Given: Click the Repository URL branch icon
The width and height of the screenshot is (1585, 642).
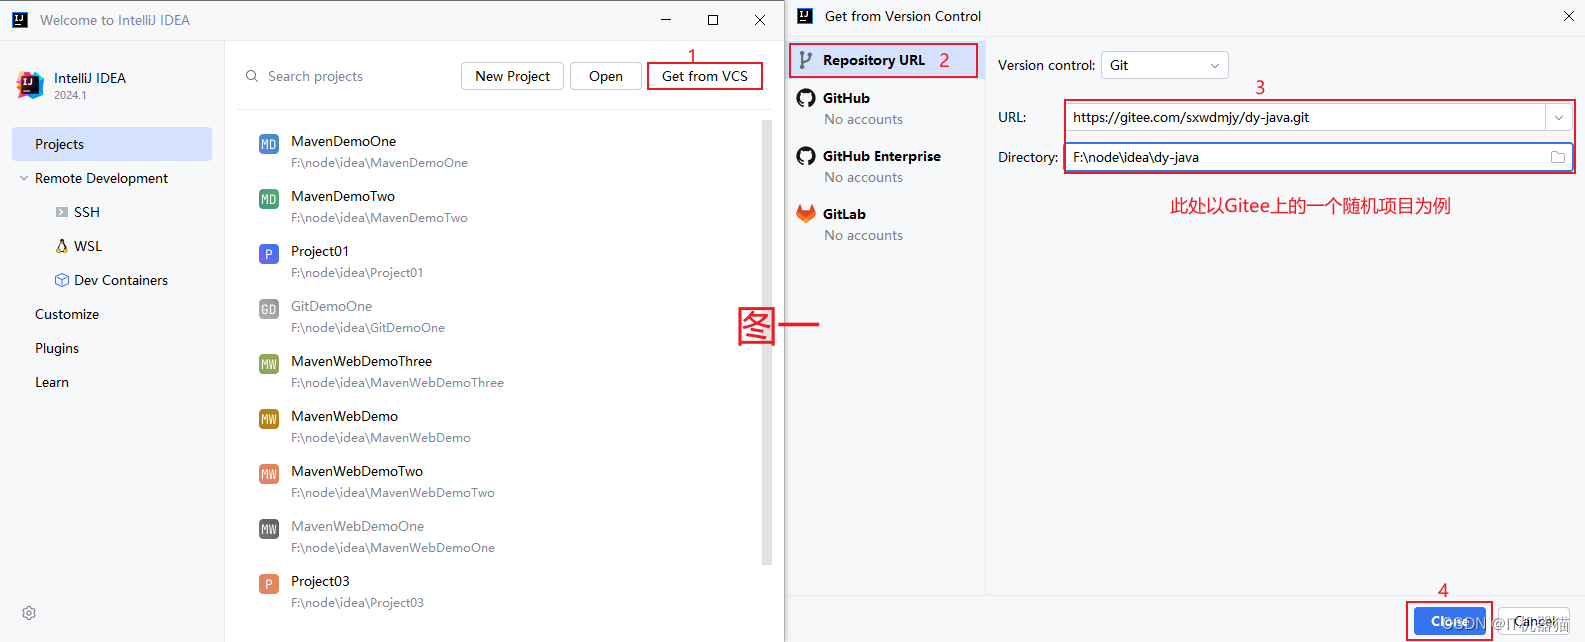Looking at the screenshot, I should tap(806, 60).
